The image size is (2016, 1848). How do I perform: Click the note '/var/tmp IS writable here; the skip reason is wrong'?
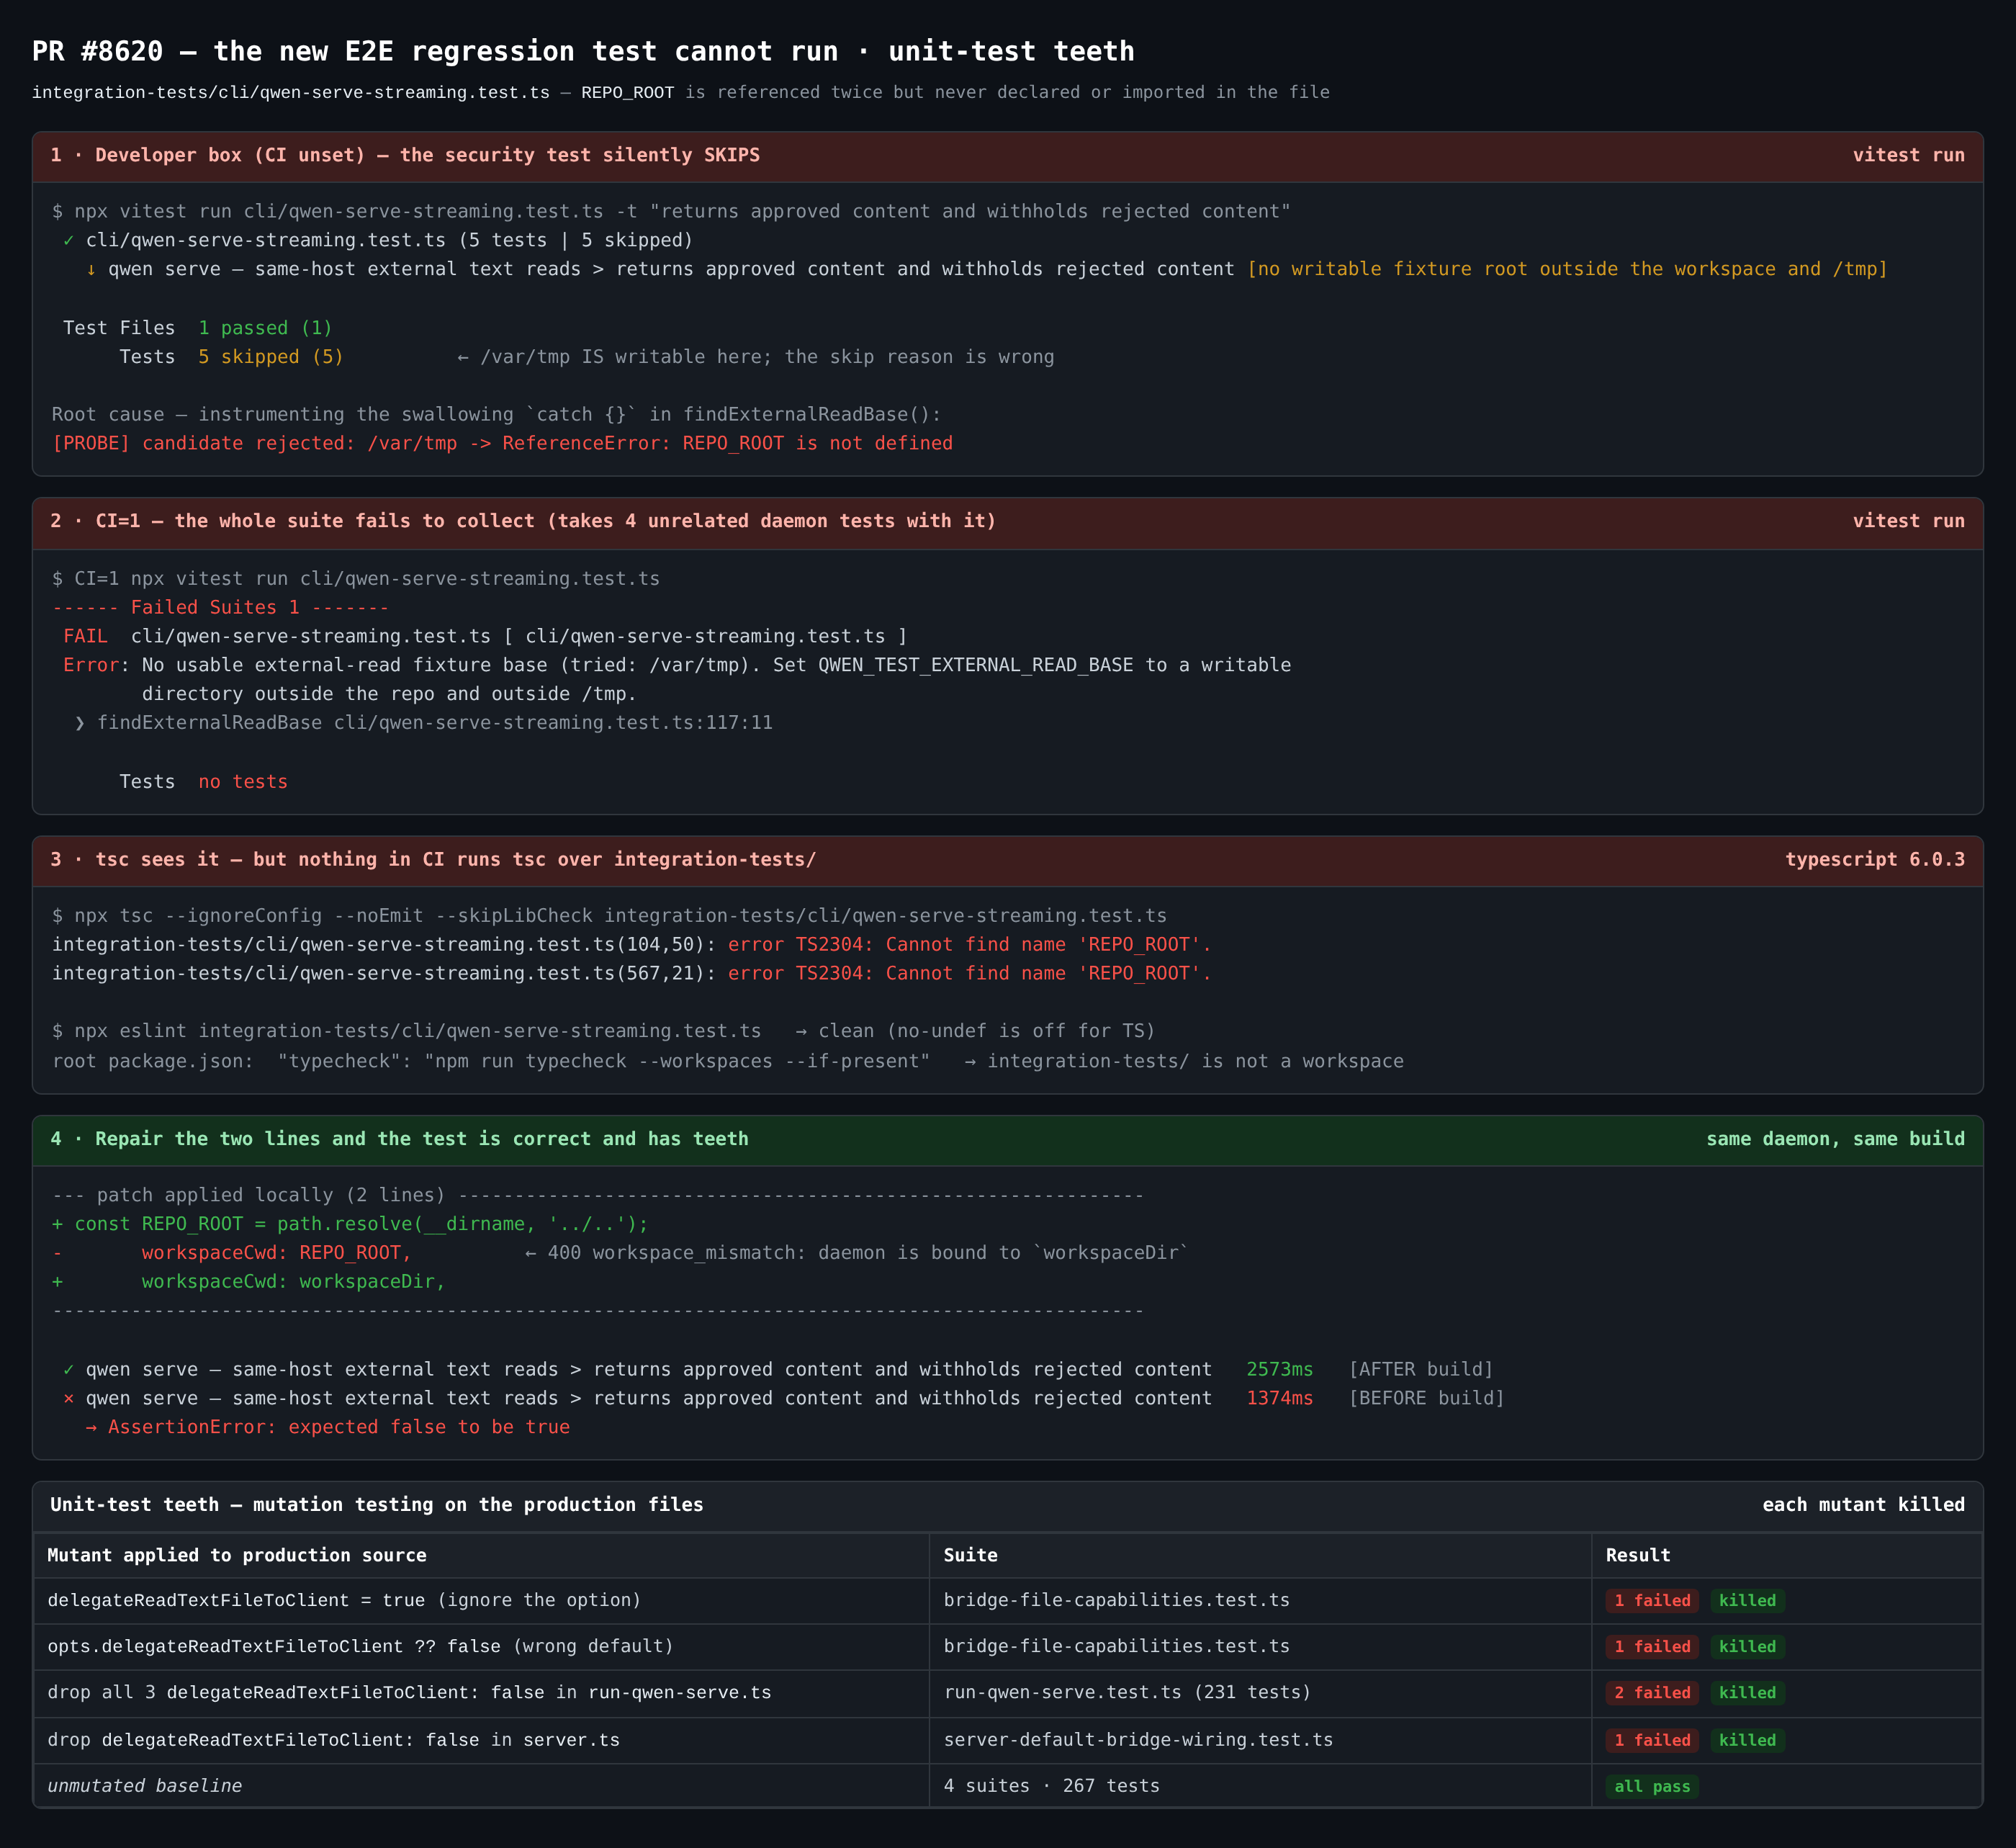coord(767,358)
